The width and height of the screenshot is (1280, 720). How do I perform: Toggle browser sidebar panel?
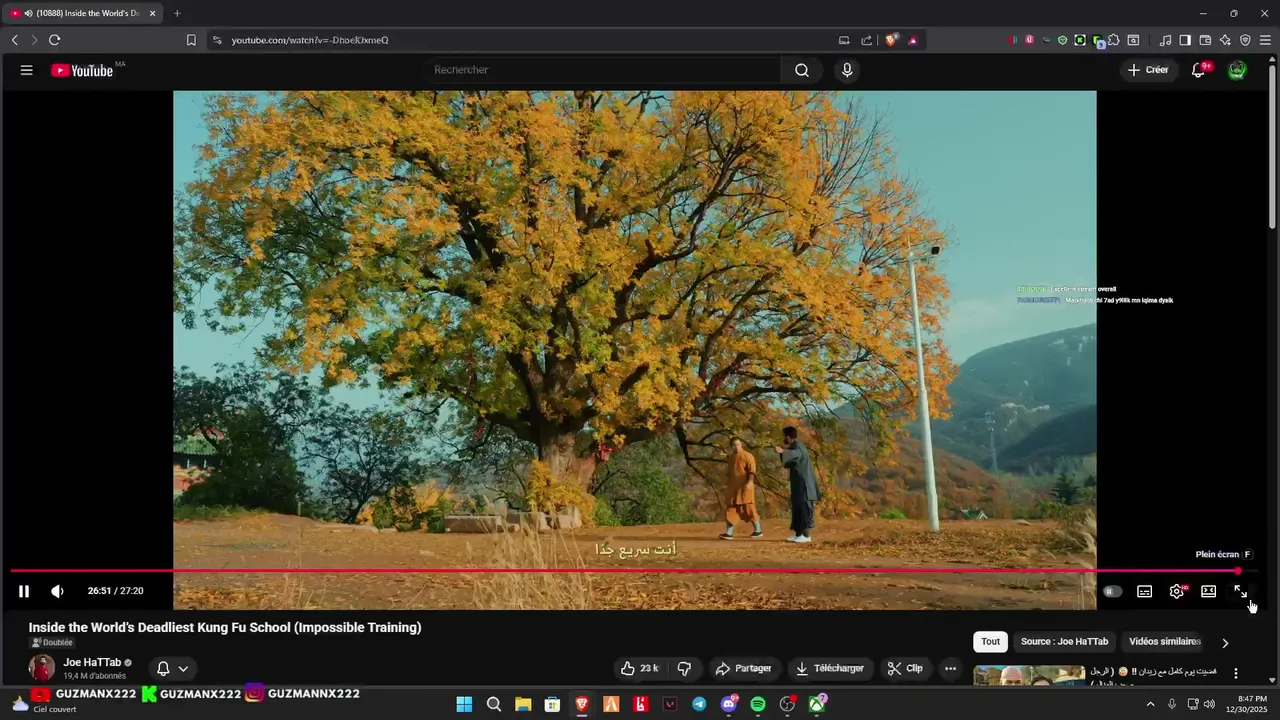[1185, 40]
